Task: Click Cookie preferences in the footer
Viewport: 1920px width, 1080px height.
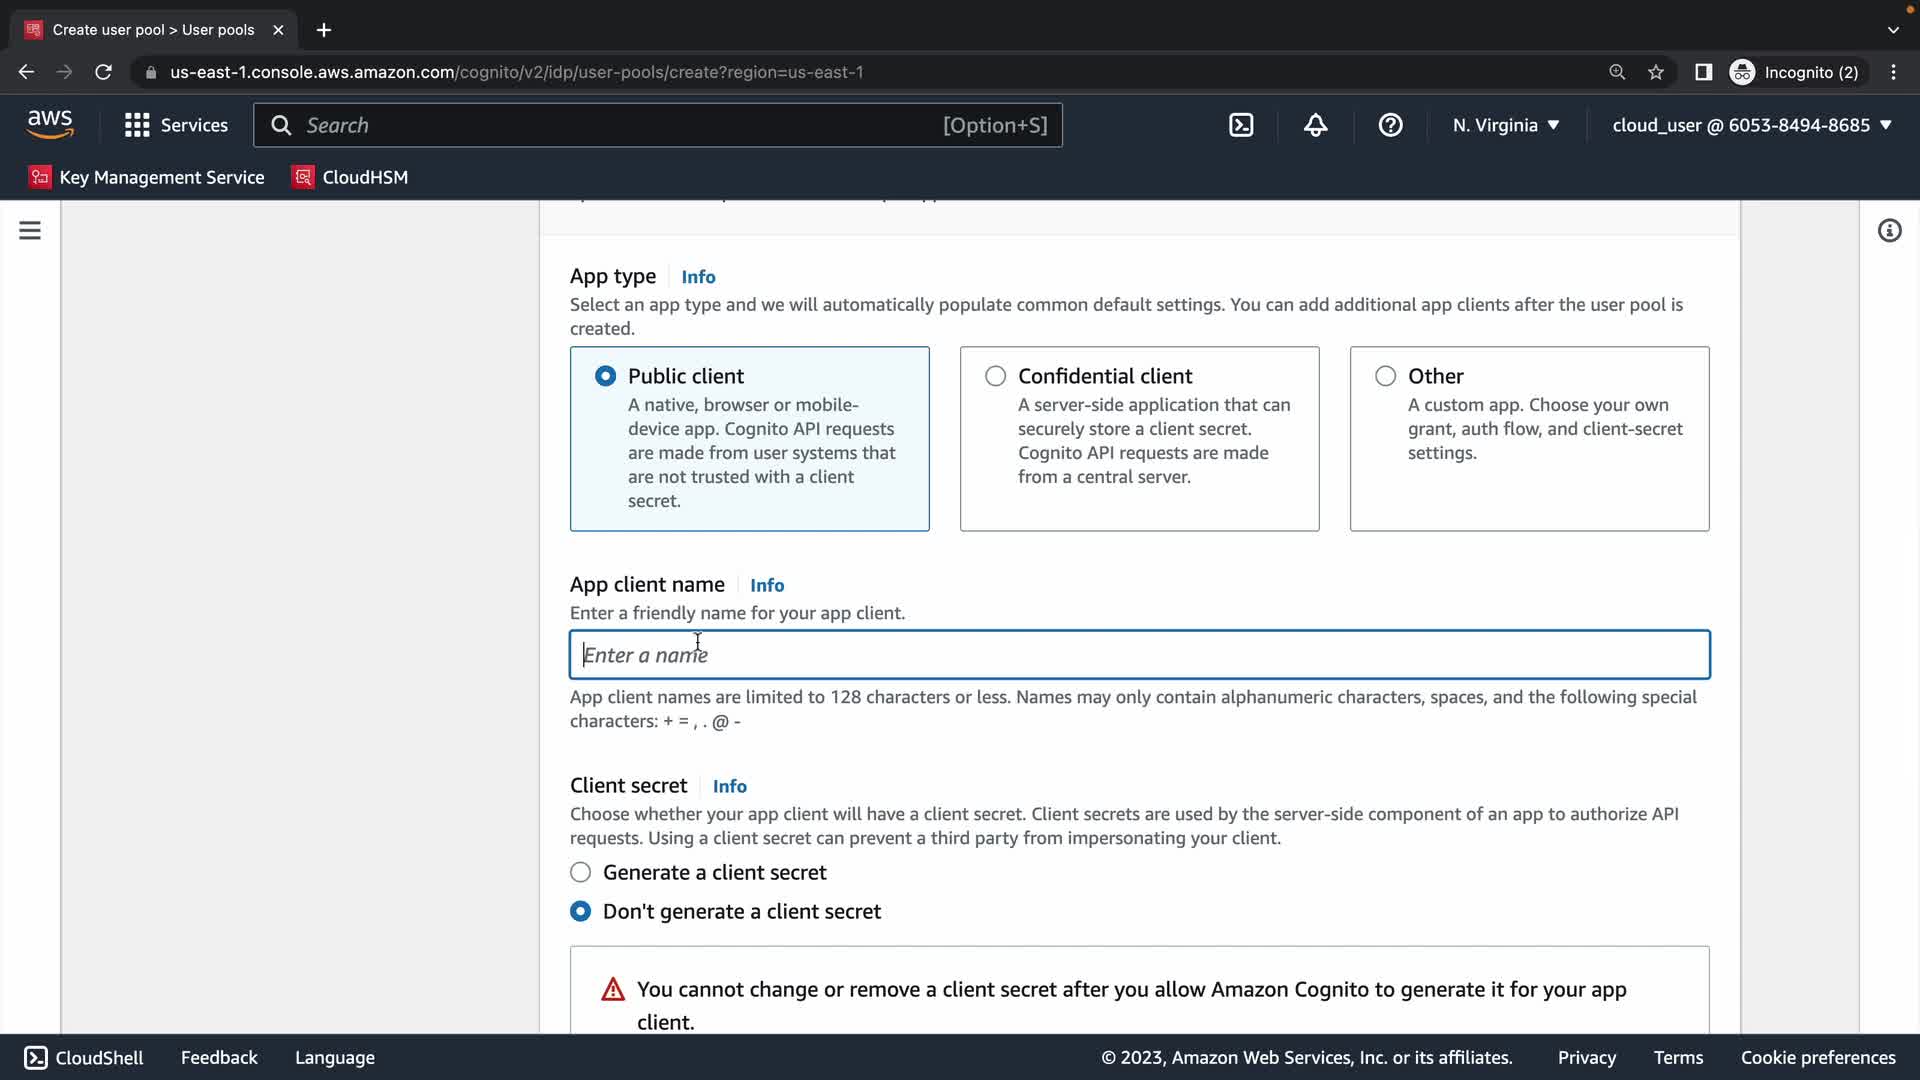Action: pyautogui.click(x=1817, y=1057)
